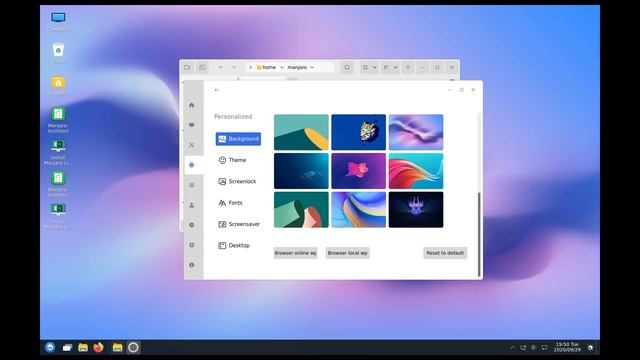The height and width of the screenshot is (360, 640).
Task: Go back using the arrow in settings window
Action: click(x=217, y=90)
